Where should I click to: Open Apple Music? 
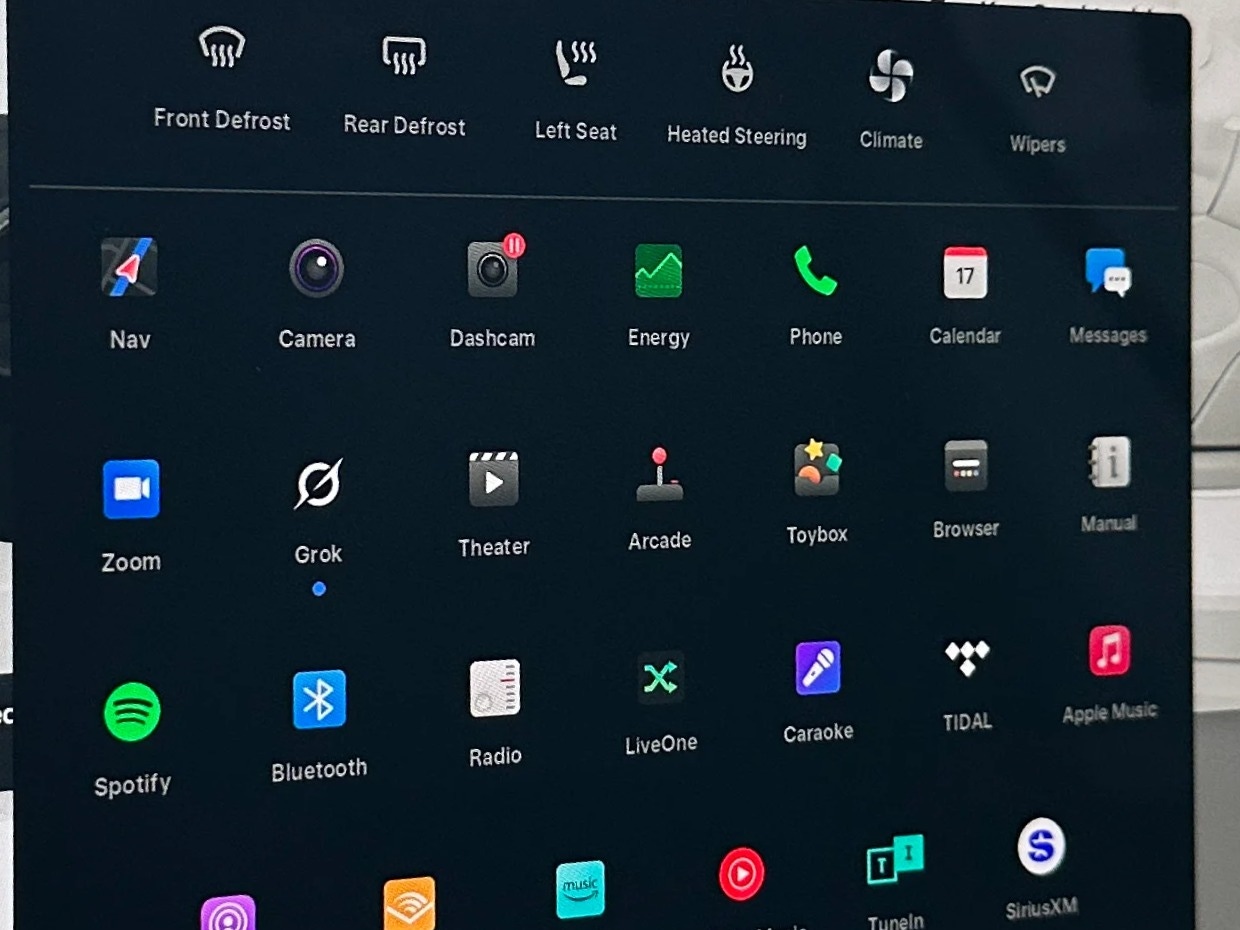point(1110,650)
